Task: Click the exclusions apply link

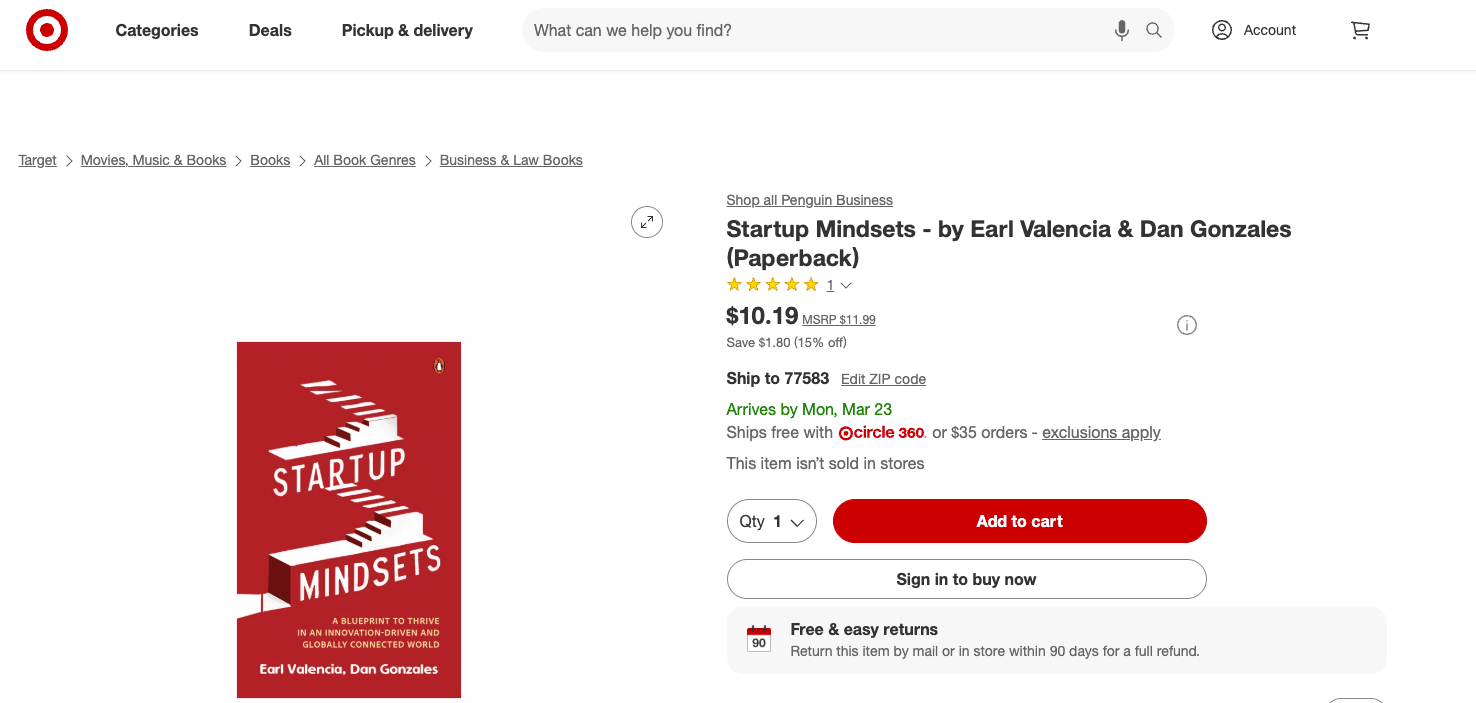Action: pyautogui.click(x=1101, y=433)
